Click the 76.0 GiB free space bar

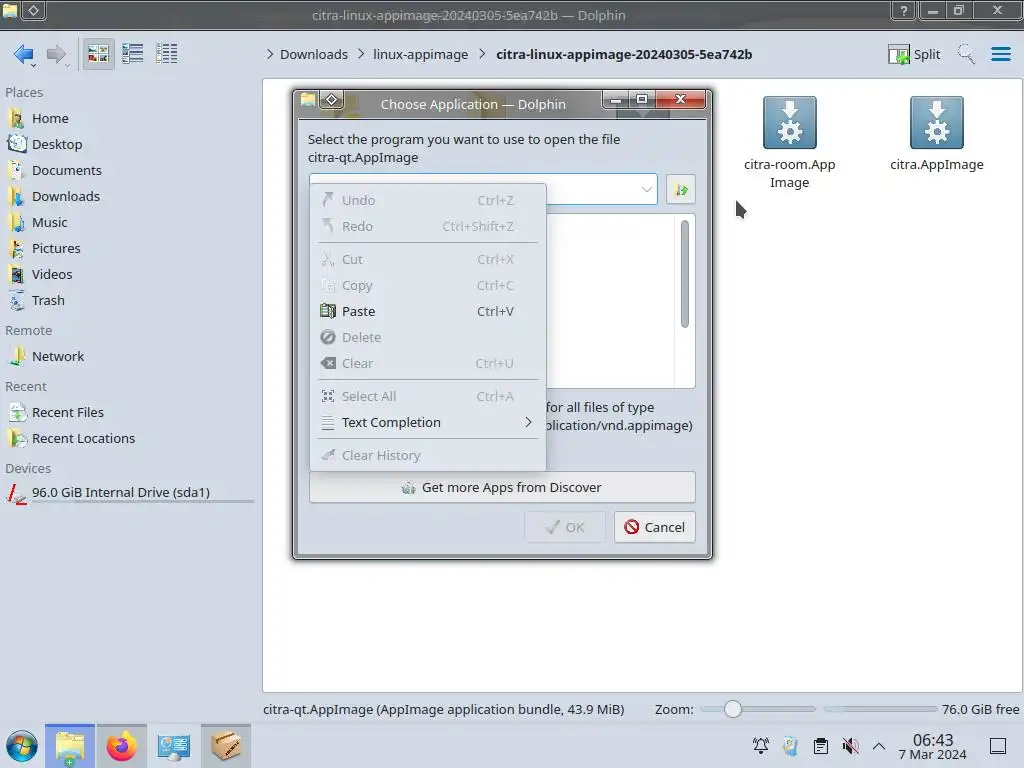coord(879,709)
